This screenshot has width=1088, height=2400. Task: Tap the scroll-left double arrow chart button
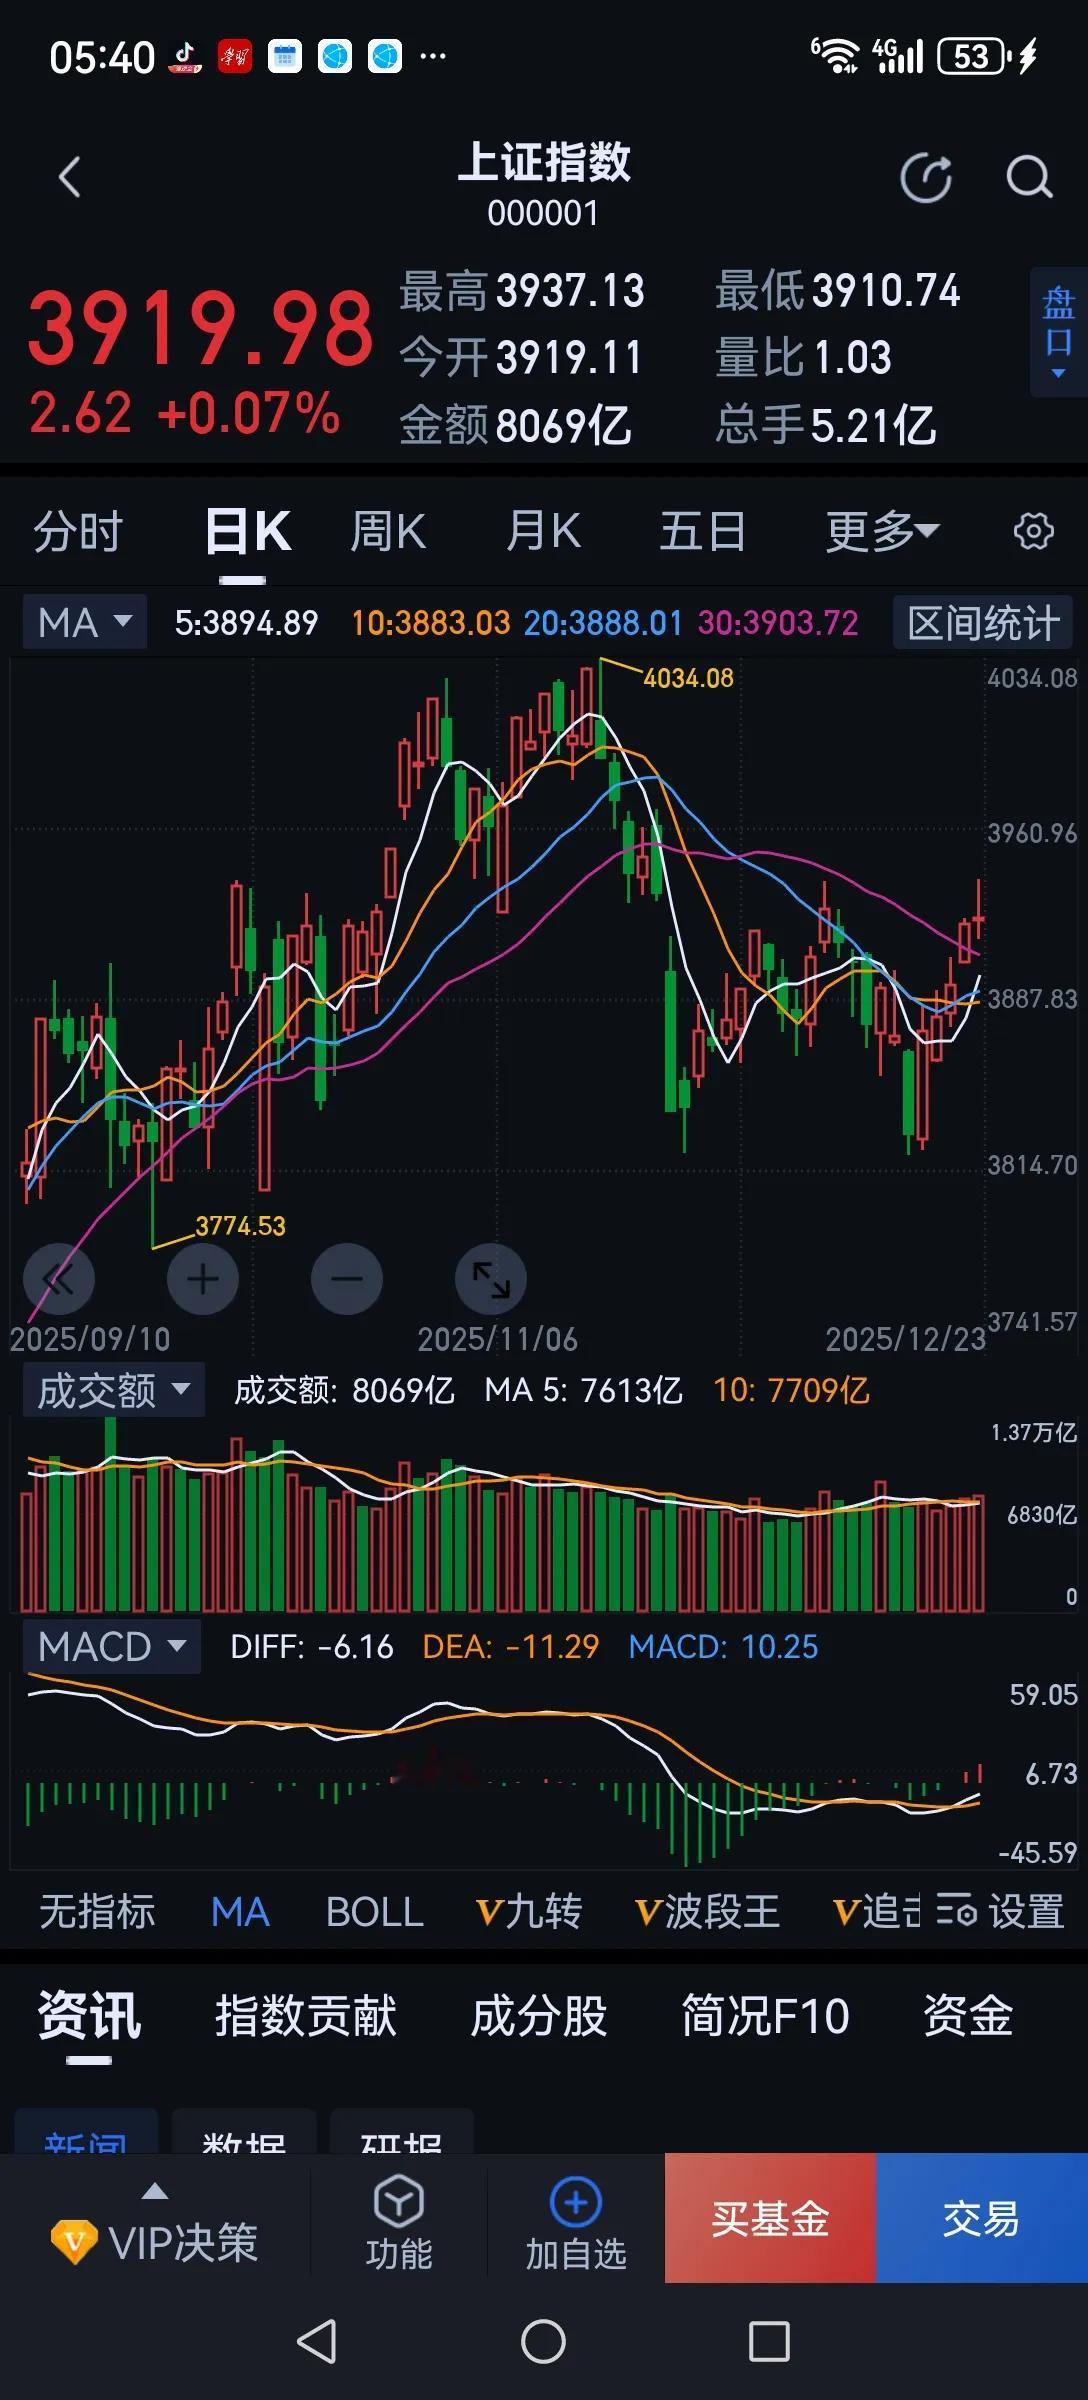tap(59, 1279)
